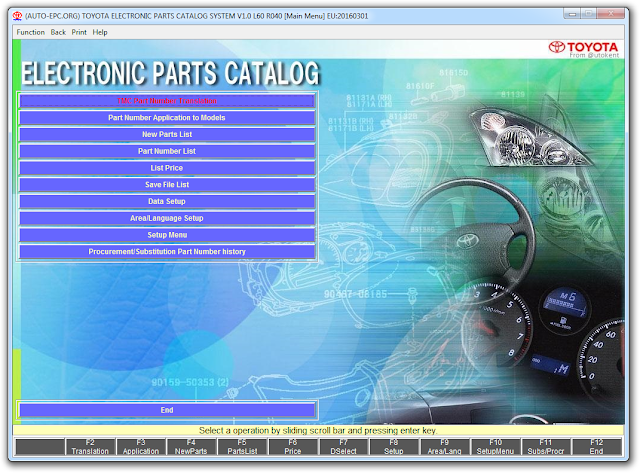The height and width of the screenshot is (473, 640).
Task: Click the F8 Setup key button
Action: point(394,447)
